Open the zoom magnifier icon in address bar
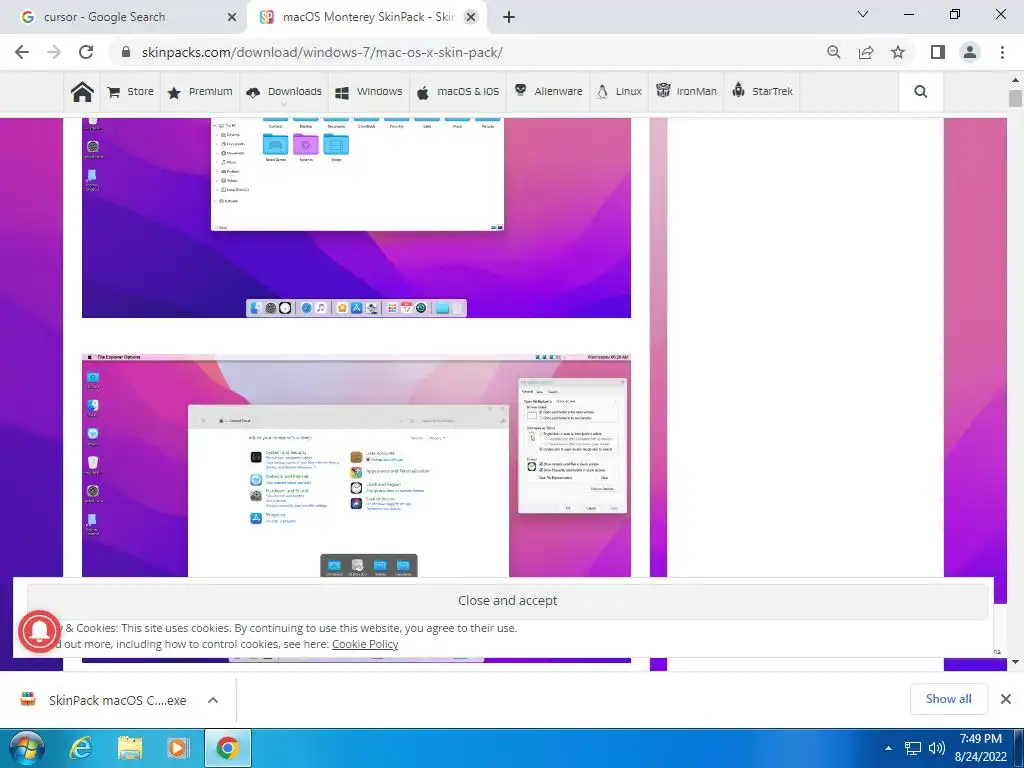Image resolution: width=1024 pixels, height=768 pixels. (833, 52)
